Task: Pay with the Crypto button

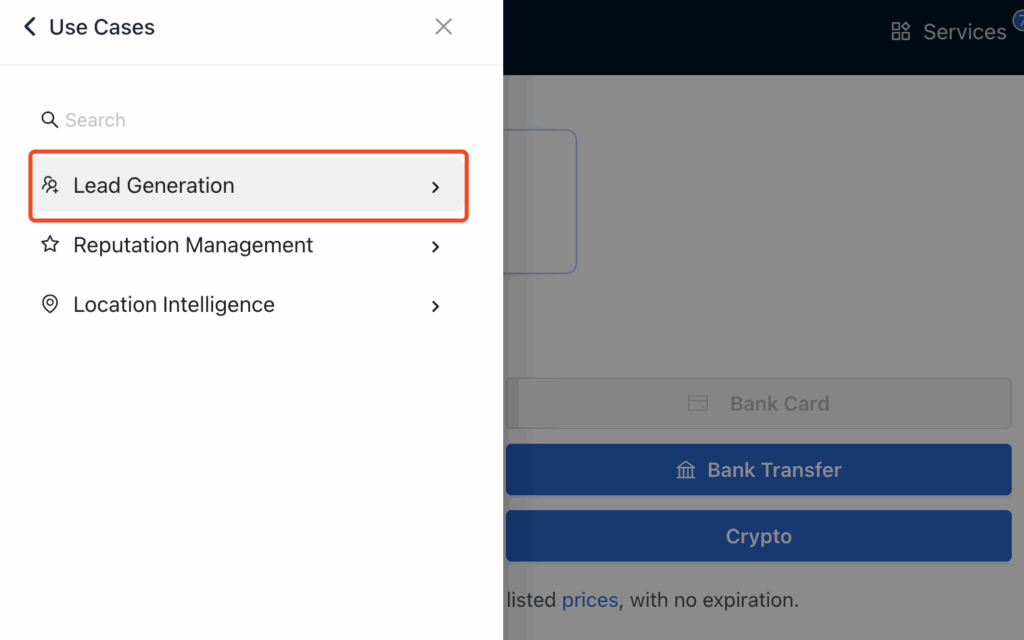Action: [x=758, y=536]
